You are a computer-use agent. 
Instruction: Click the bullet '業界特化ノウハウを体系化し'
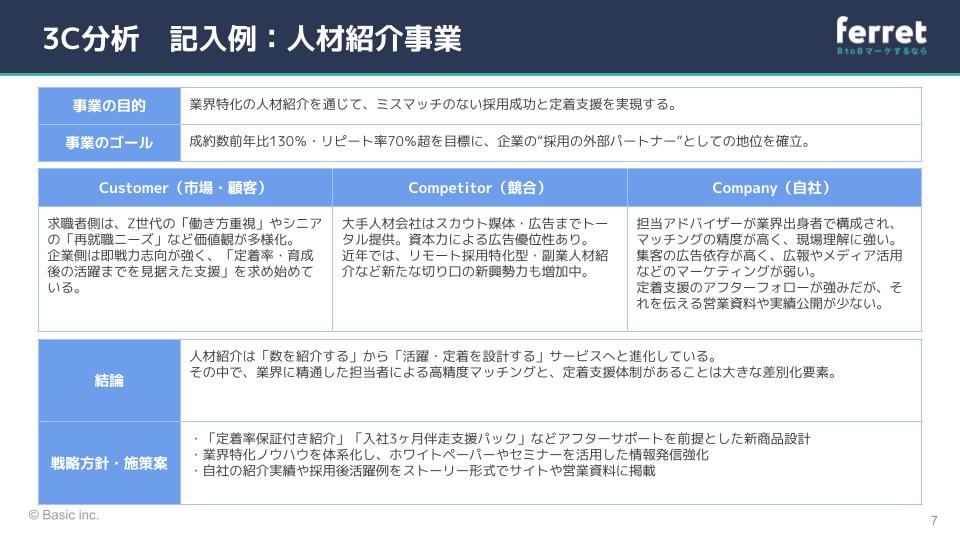coord(449,454)
